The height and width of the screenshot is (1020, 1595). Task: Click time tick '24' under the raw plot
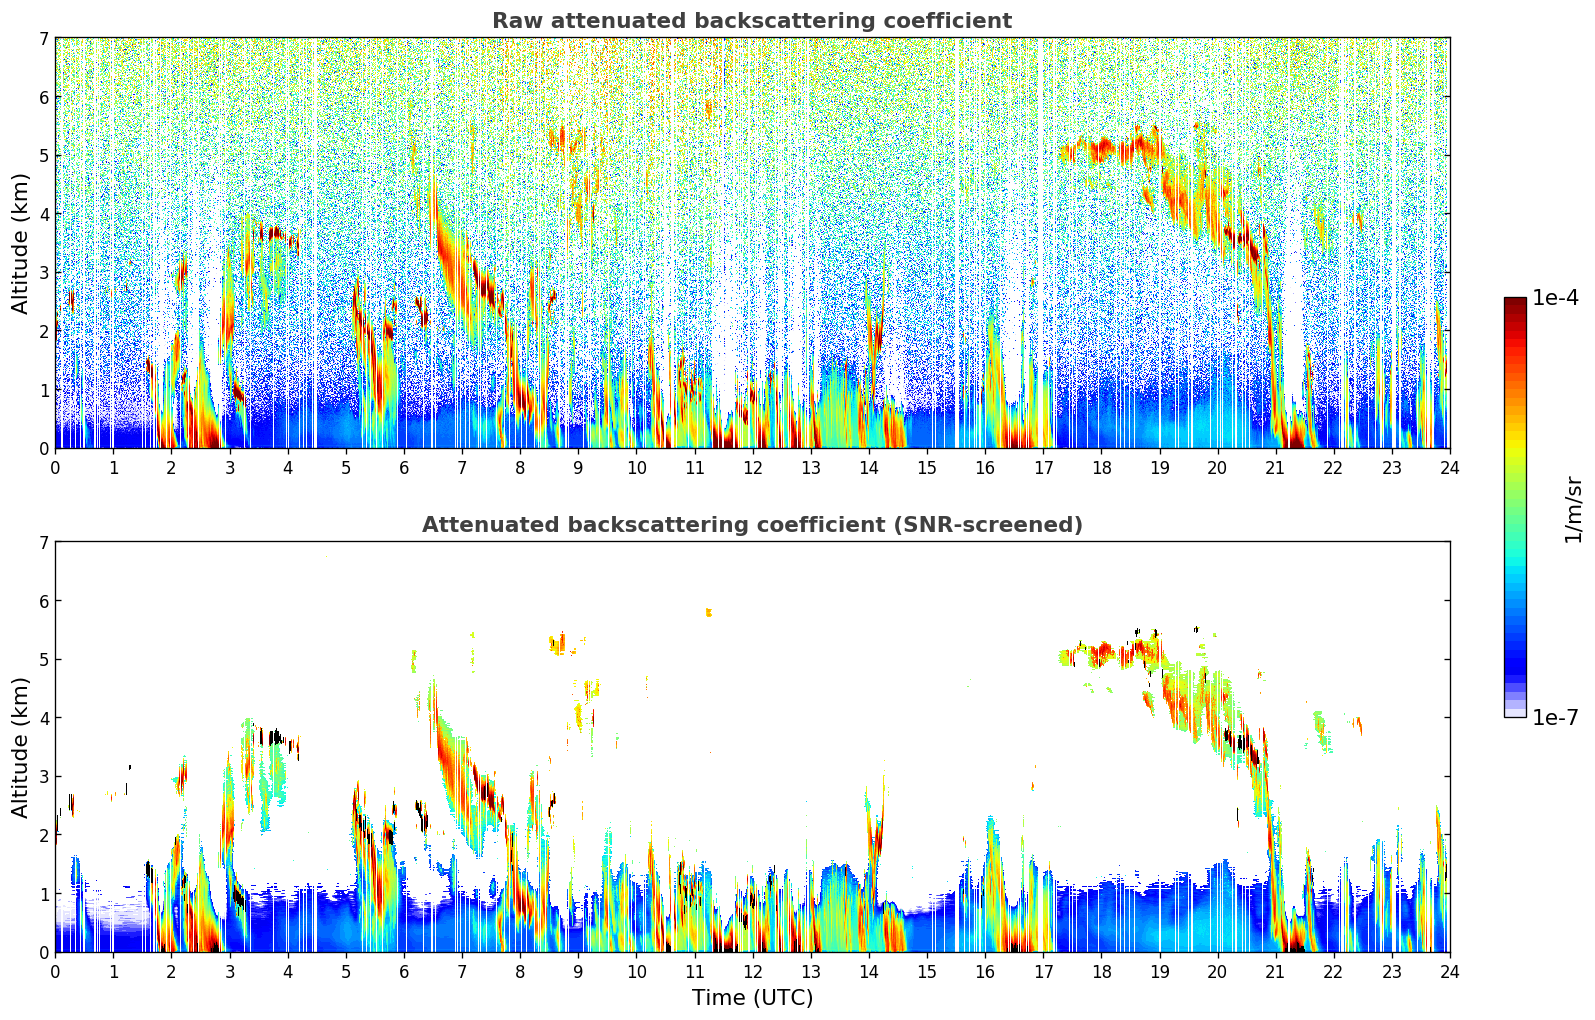1449,467
